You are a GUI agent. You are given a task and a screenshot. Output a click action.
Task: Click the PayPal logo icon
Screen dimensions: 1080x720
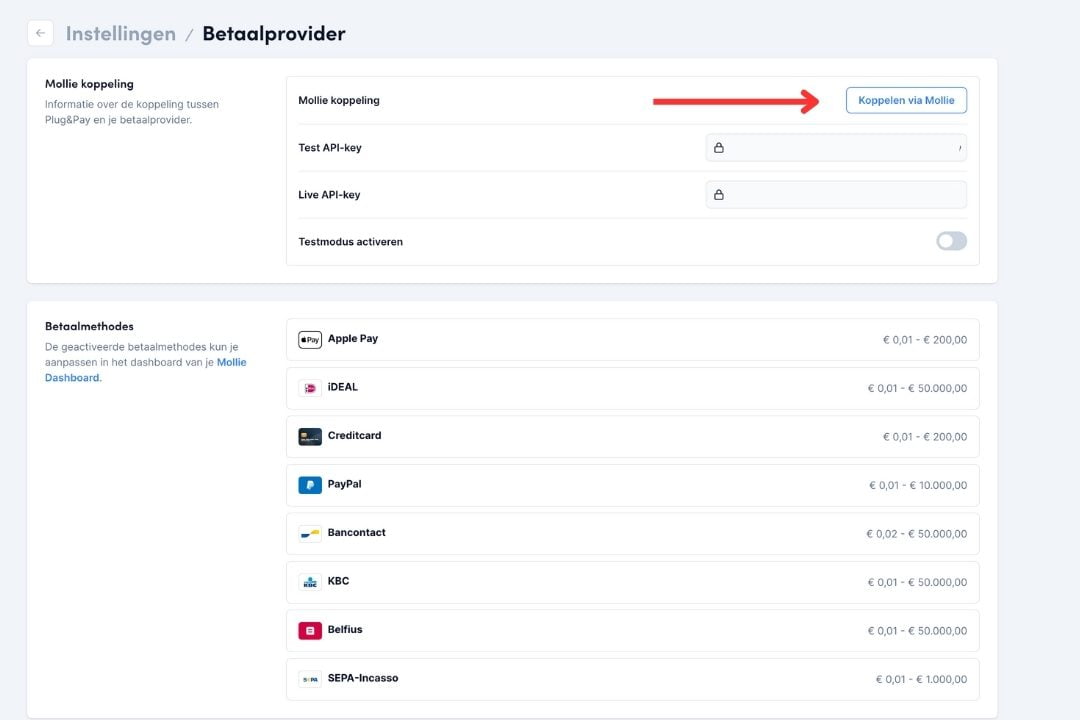point(310,485)
